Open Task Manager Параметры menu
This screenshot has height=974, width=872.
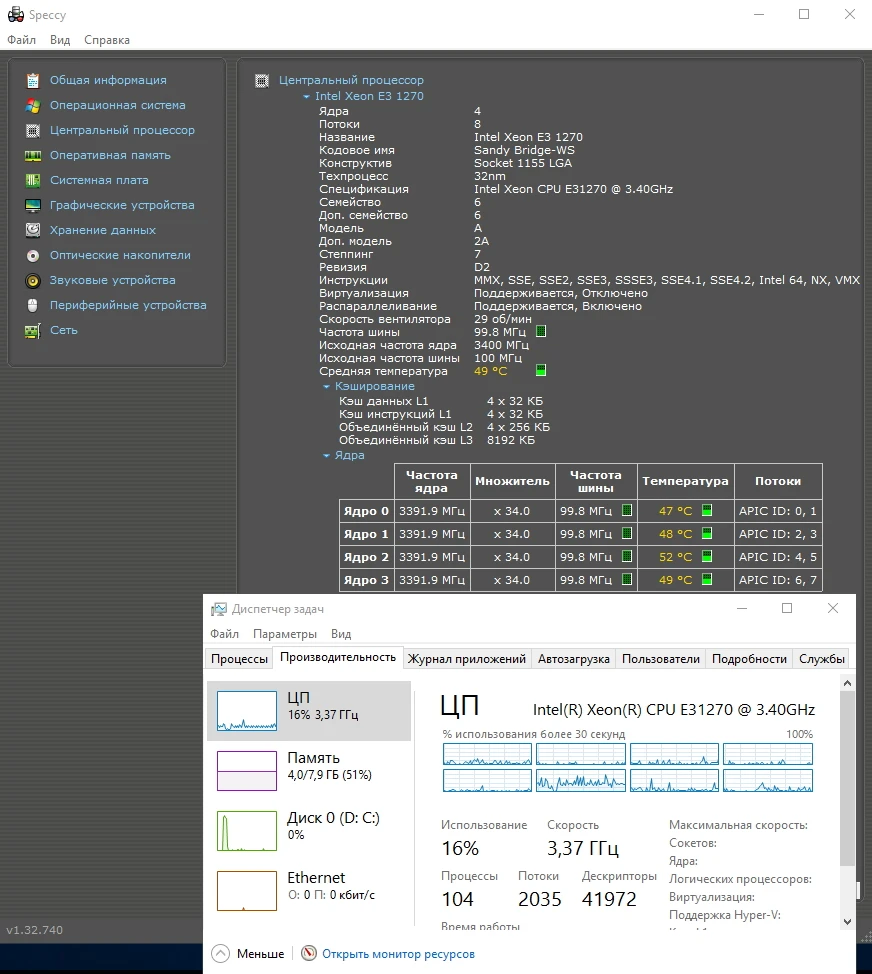[x=284, y=634]
